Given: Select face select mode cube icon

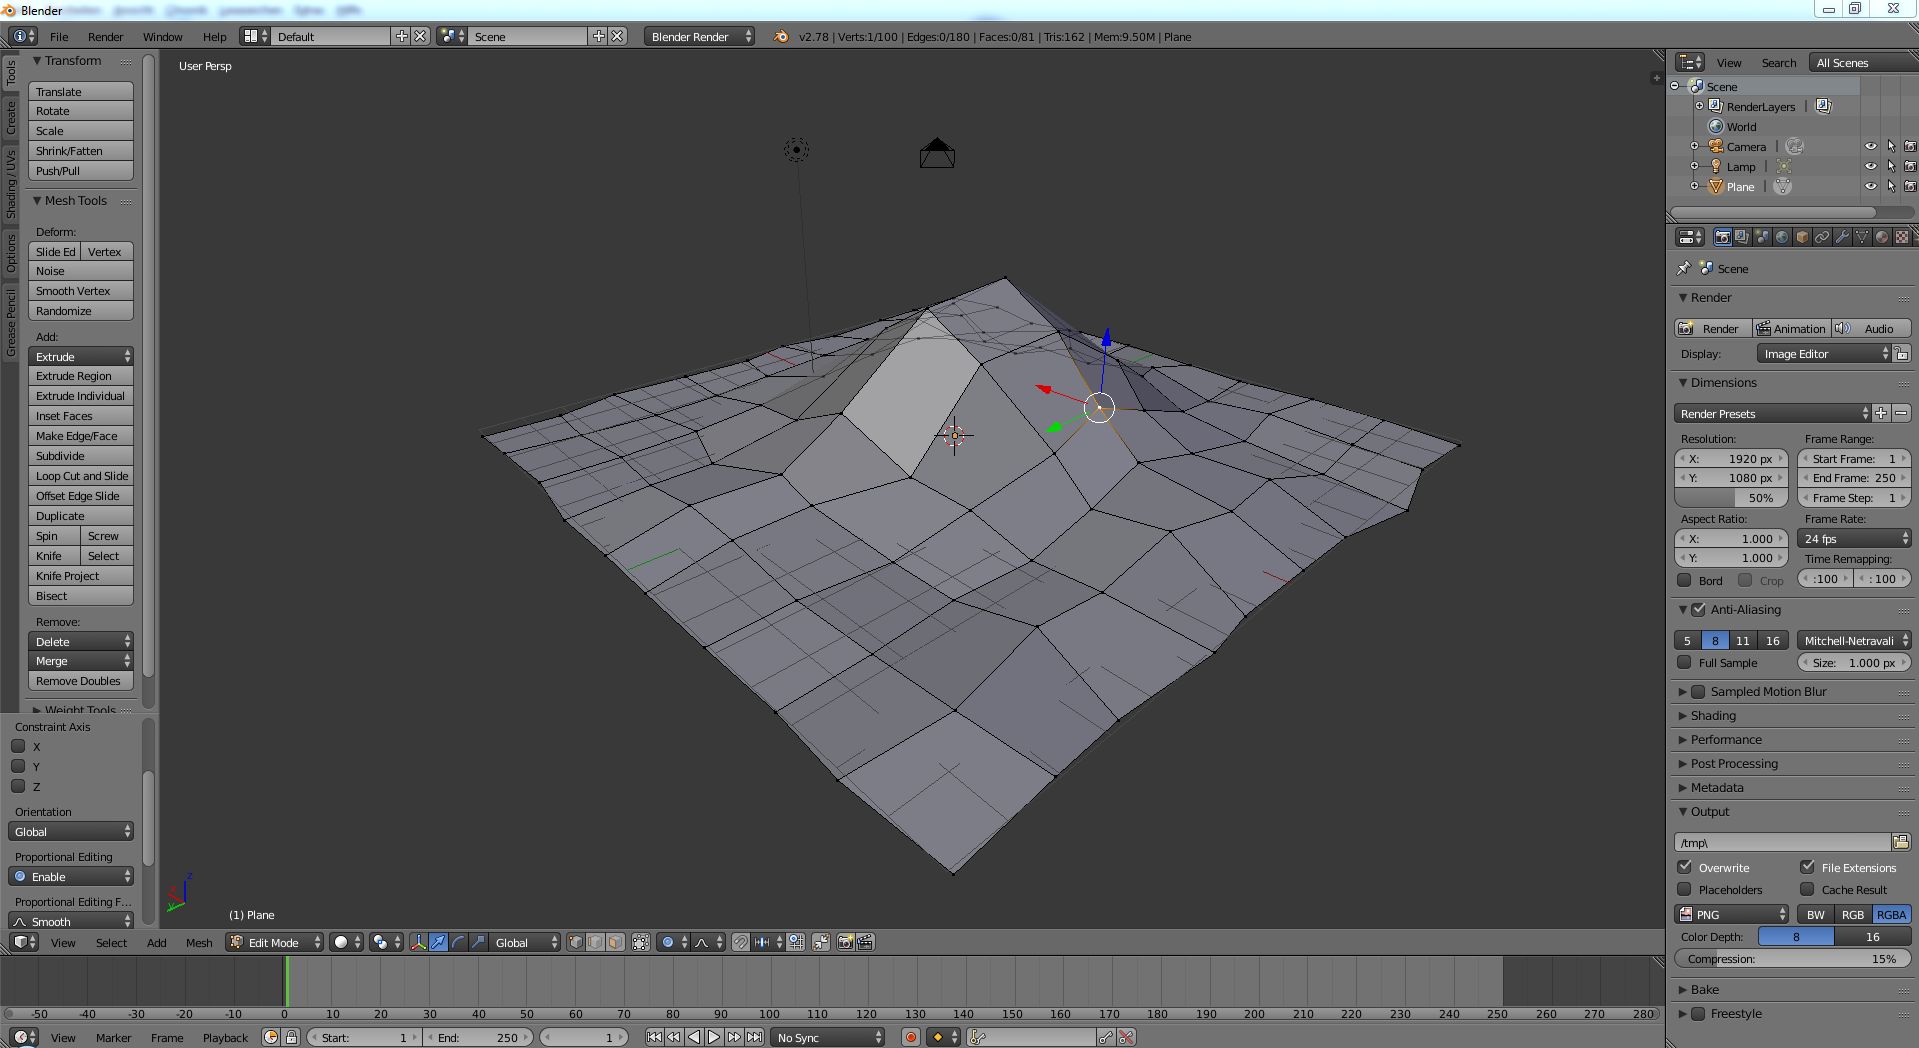Looking at the screenshot, I should click(615, 942).
